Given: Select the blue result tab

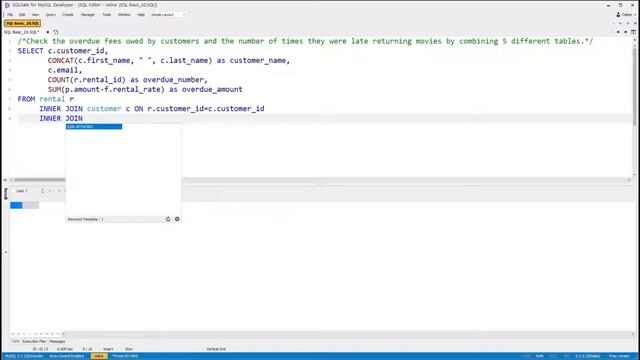Looking at the screenshot, I should click(16, 205).
